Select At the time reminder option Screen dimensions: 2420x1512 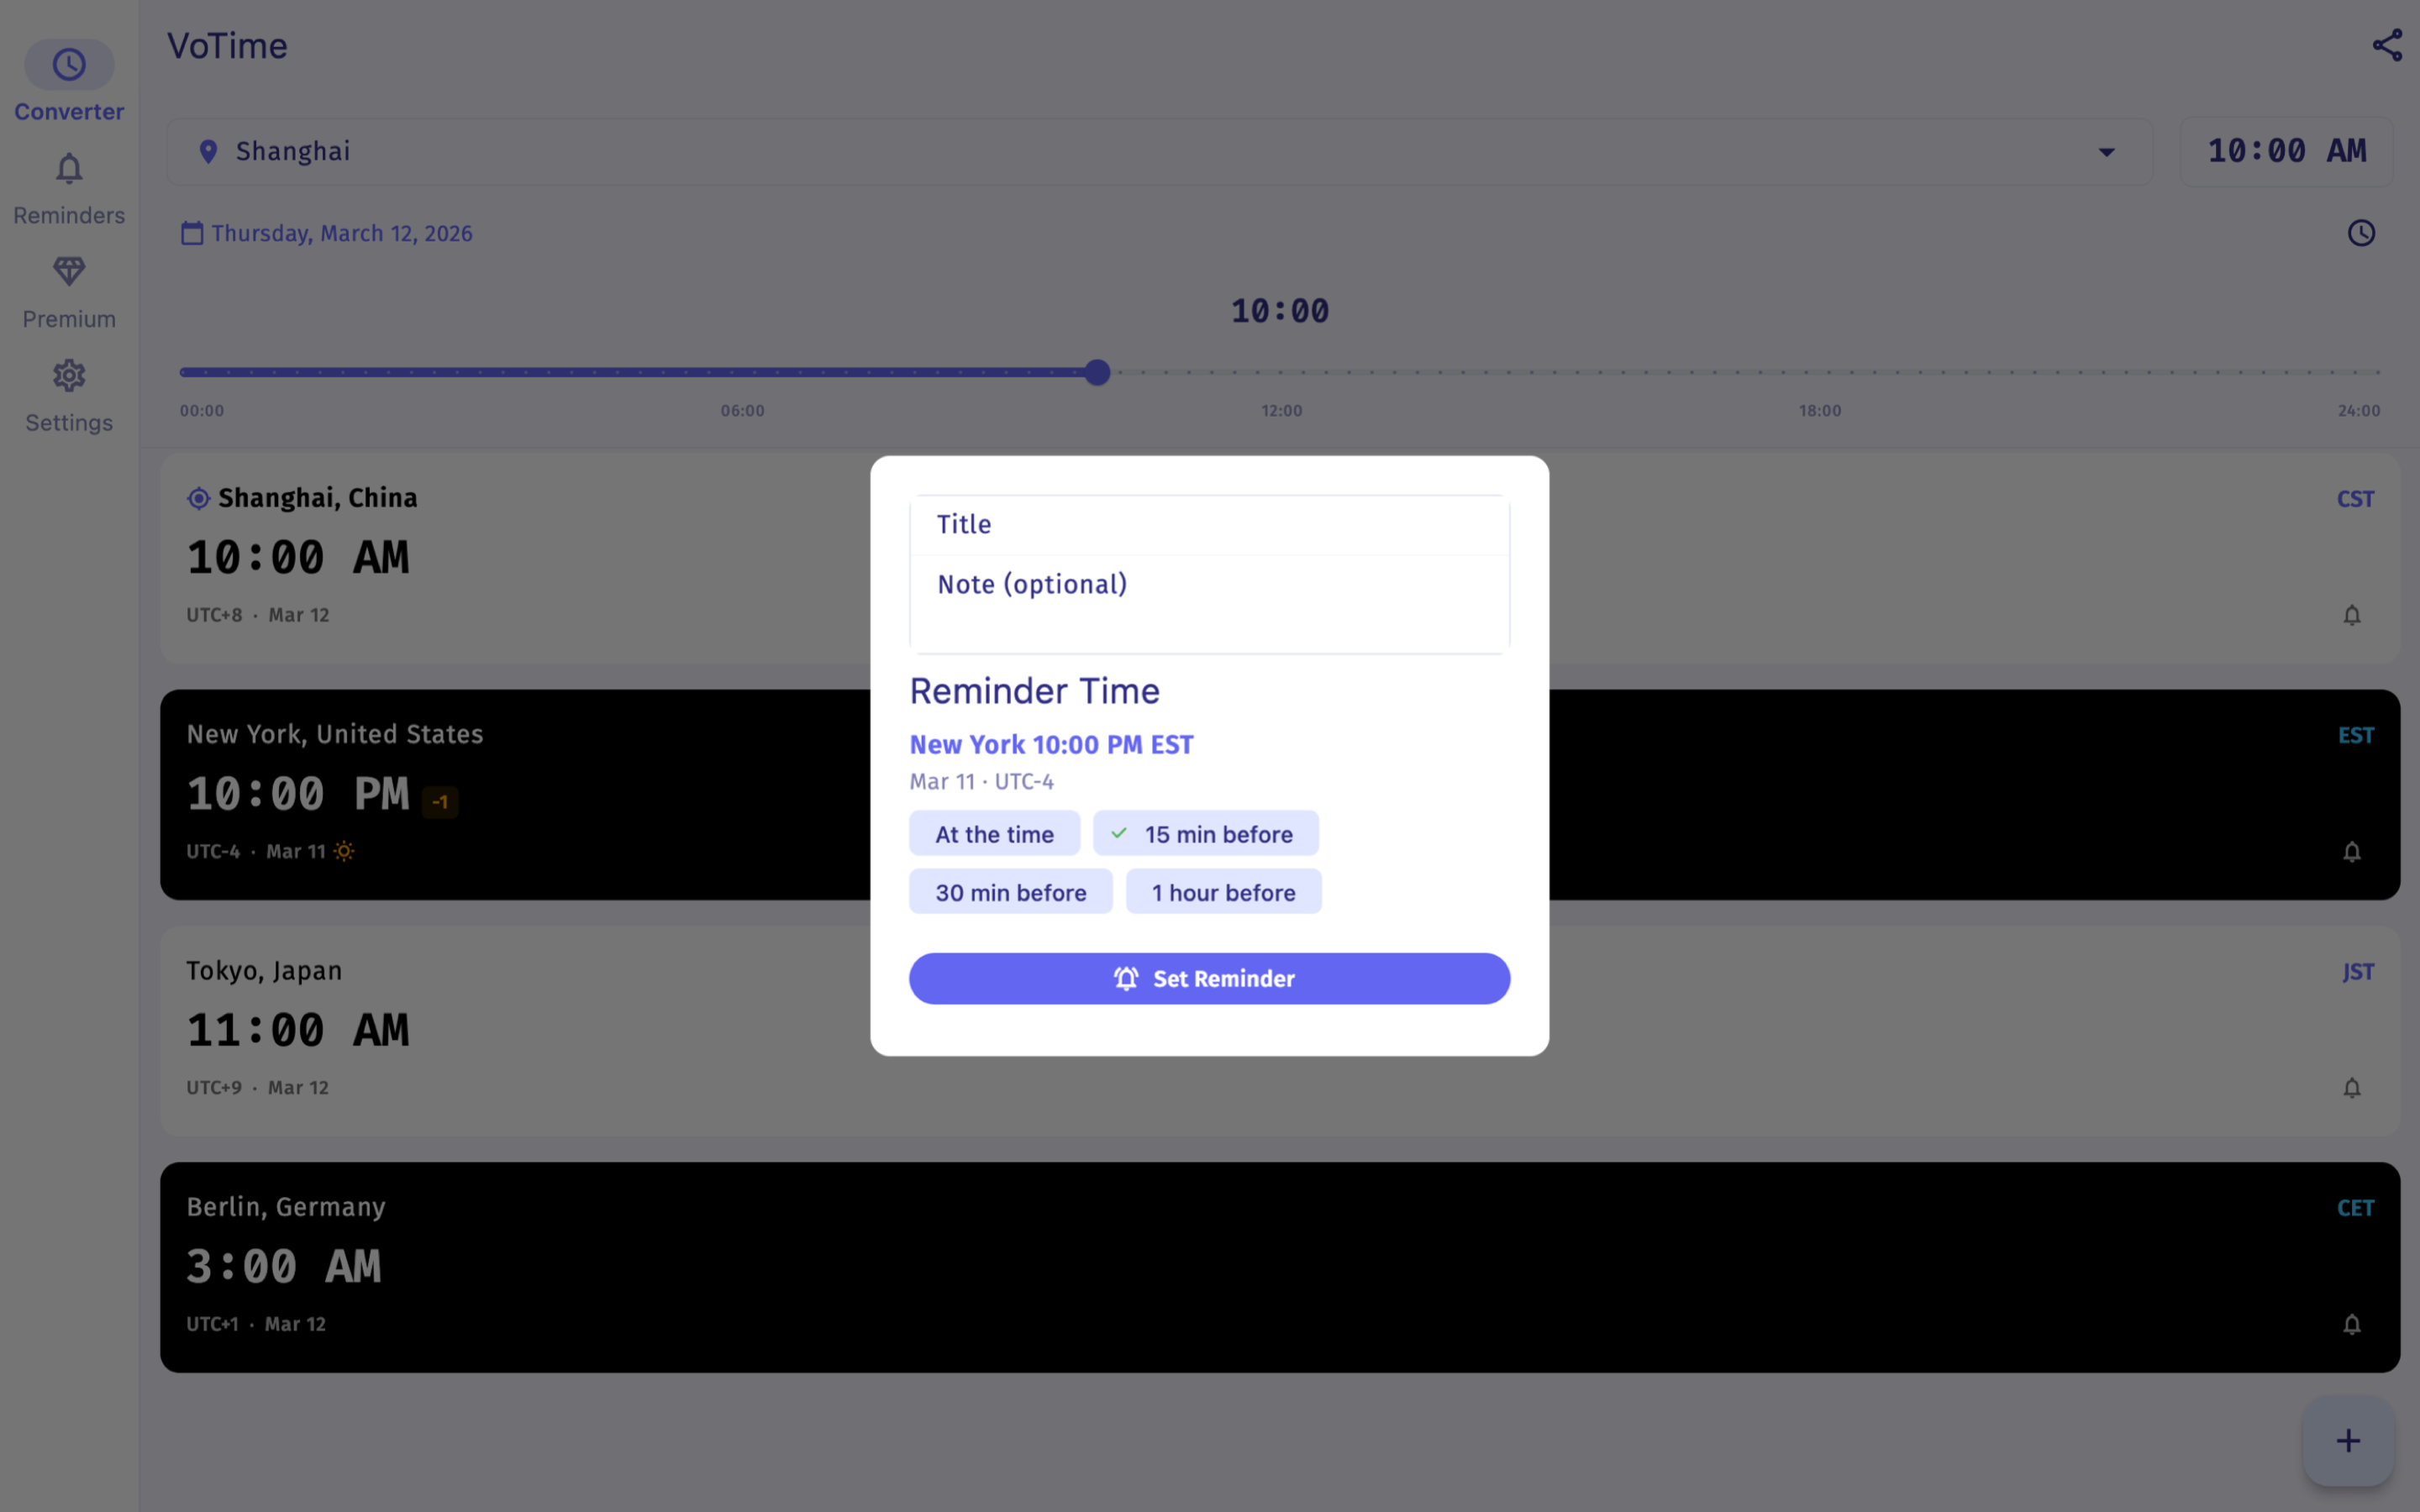click(x=994, y=833)
